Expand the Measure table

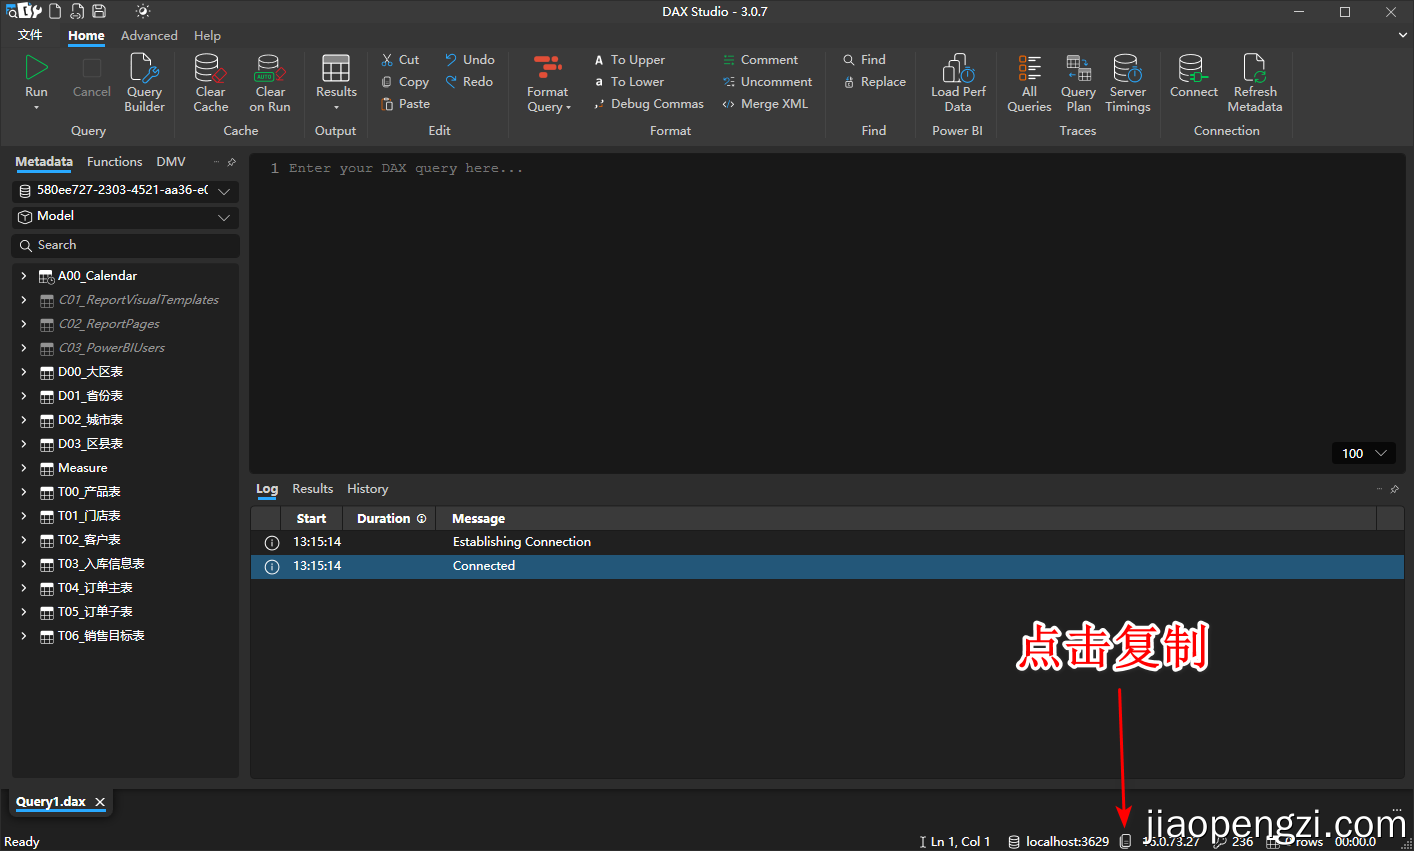click(x=24, y=467)
